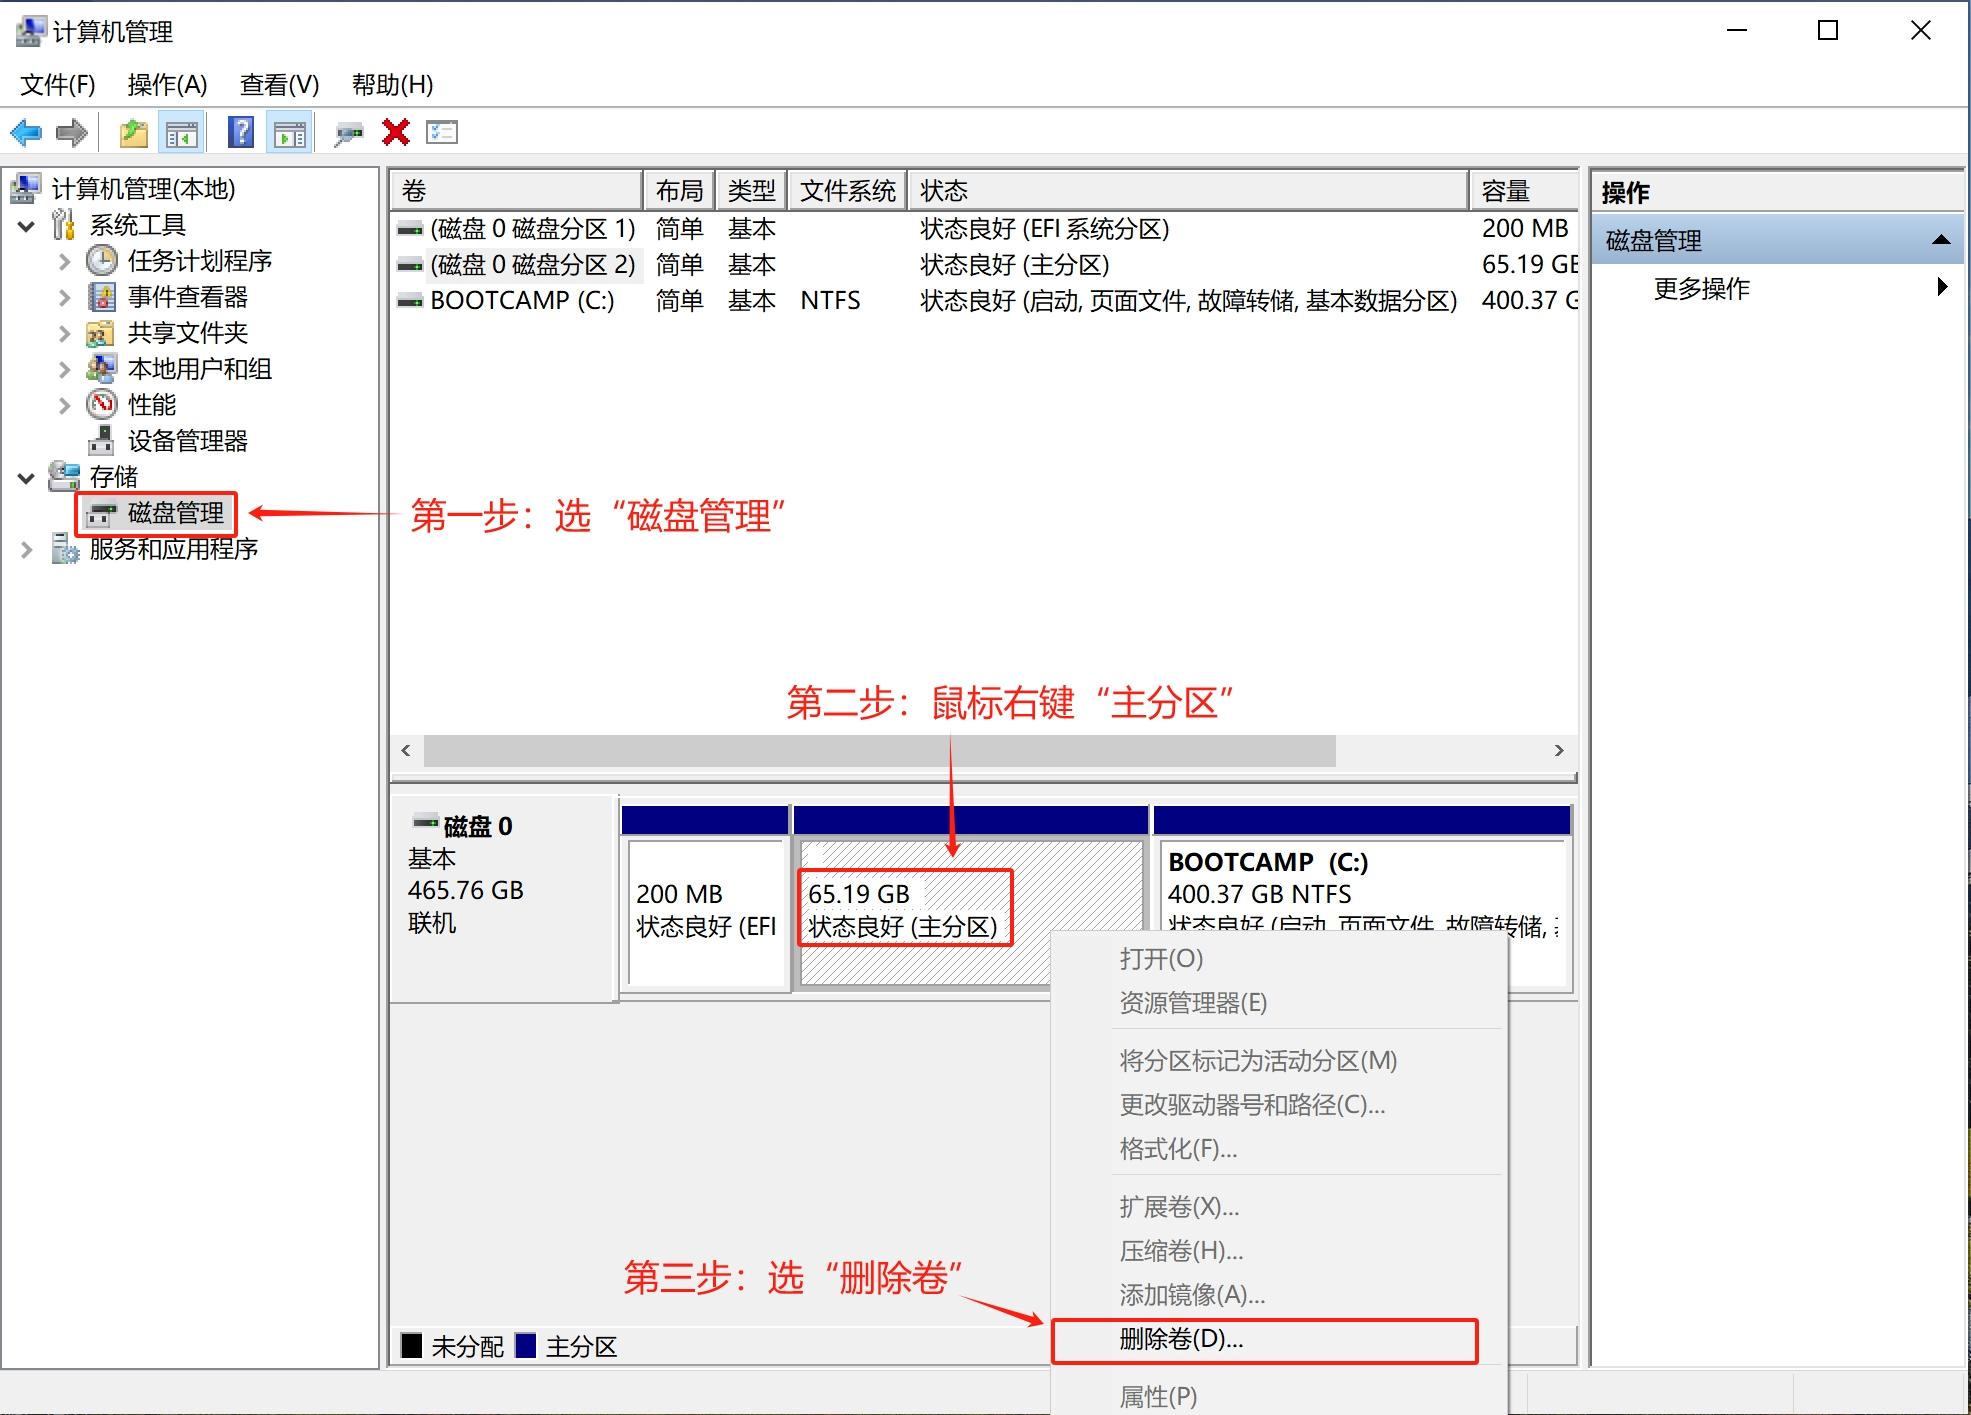Select 格式化(F) in the context menu

pos(1176,1149)
